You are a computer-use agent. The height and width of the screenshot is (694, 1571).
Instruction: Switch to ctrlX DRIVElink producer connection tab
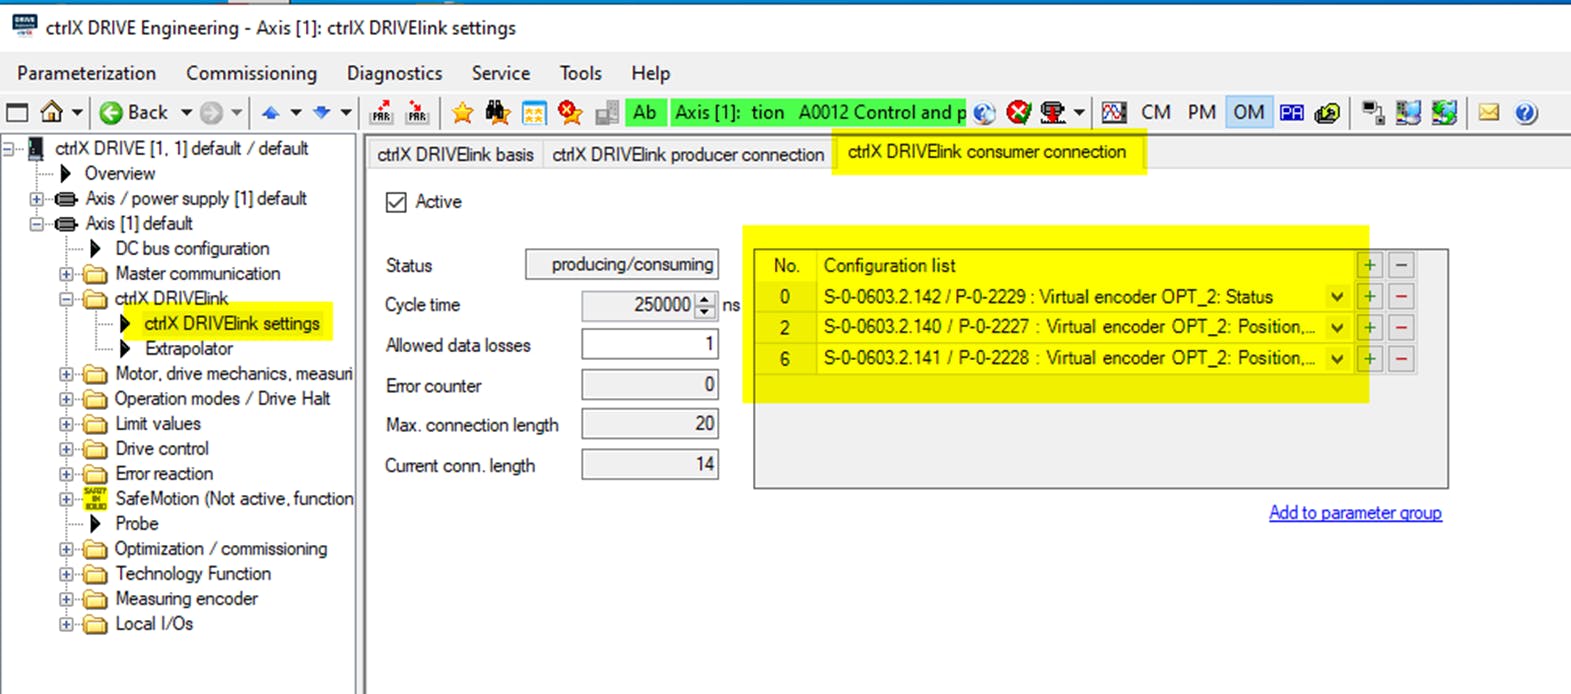pos(688,154)
